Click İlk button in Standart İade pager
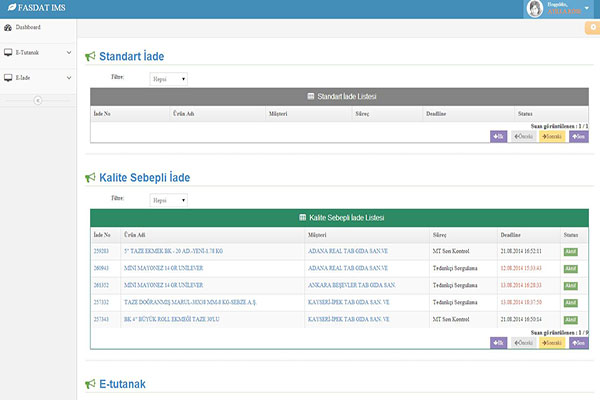The height and width of the screenshot is (400, 600). click(x=498, y=137)
